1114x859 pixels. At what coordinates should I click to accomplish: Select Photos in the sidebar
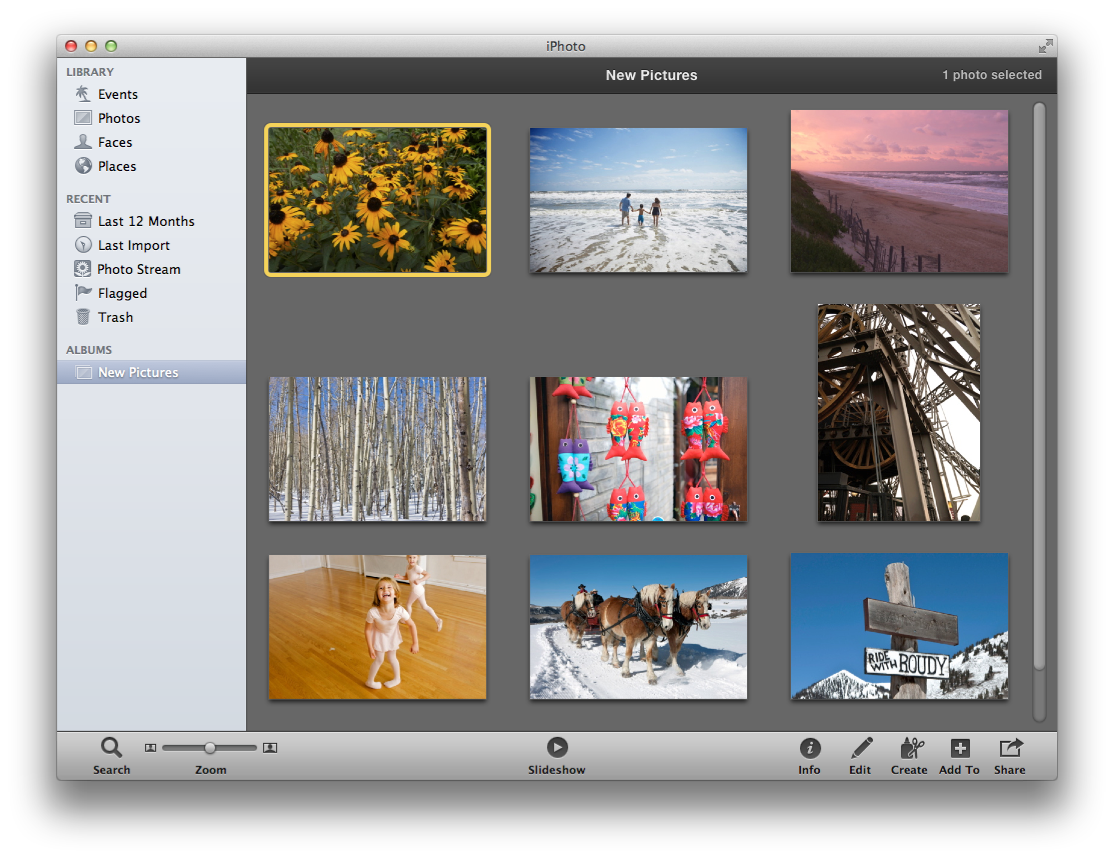click(118, 118)
